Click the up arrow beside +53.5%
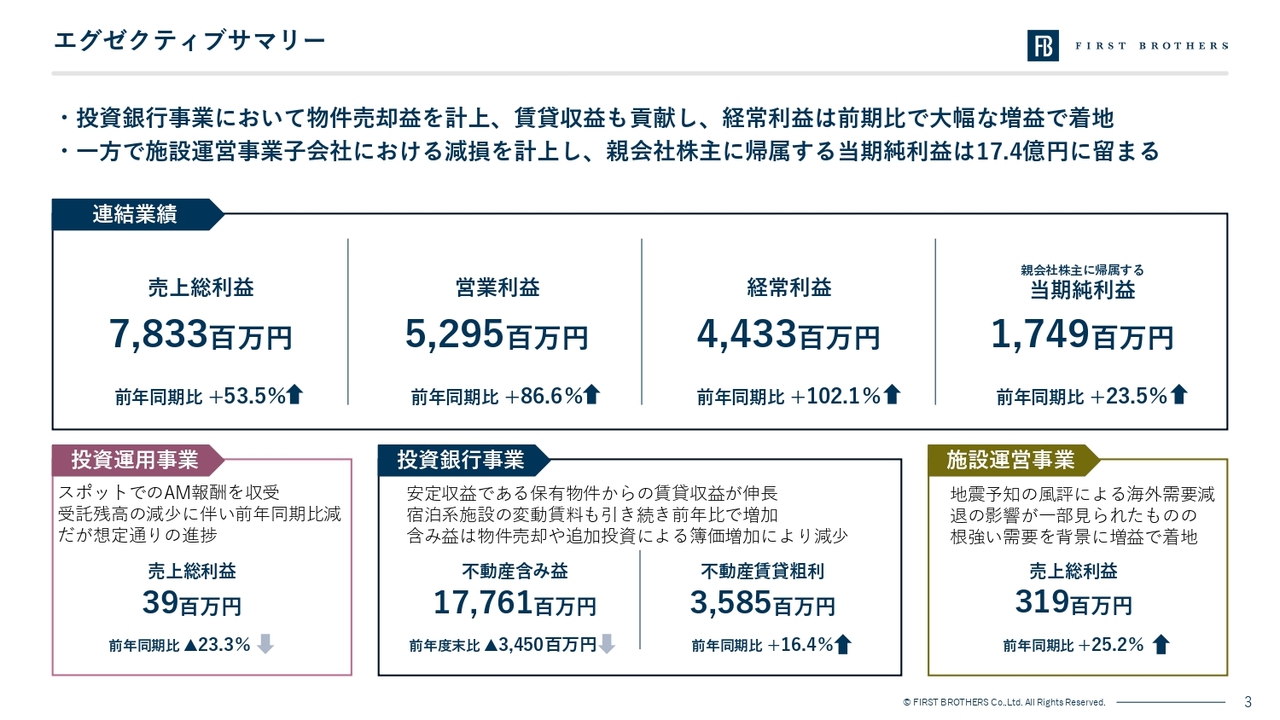Image resolution: width=1280 pixels, height=720 pixels. pos(295,396)
